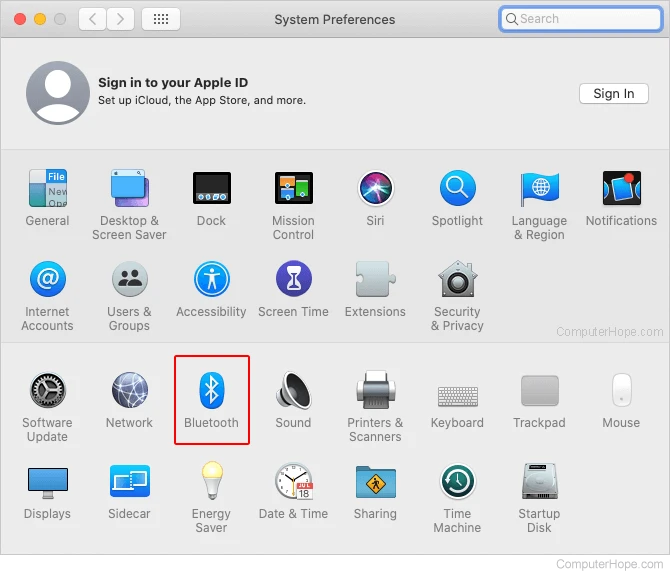670x575 pixels.
Task: Close the System Preferences window
Action: (20, 19)
